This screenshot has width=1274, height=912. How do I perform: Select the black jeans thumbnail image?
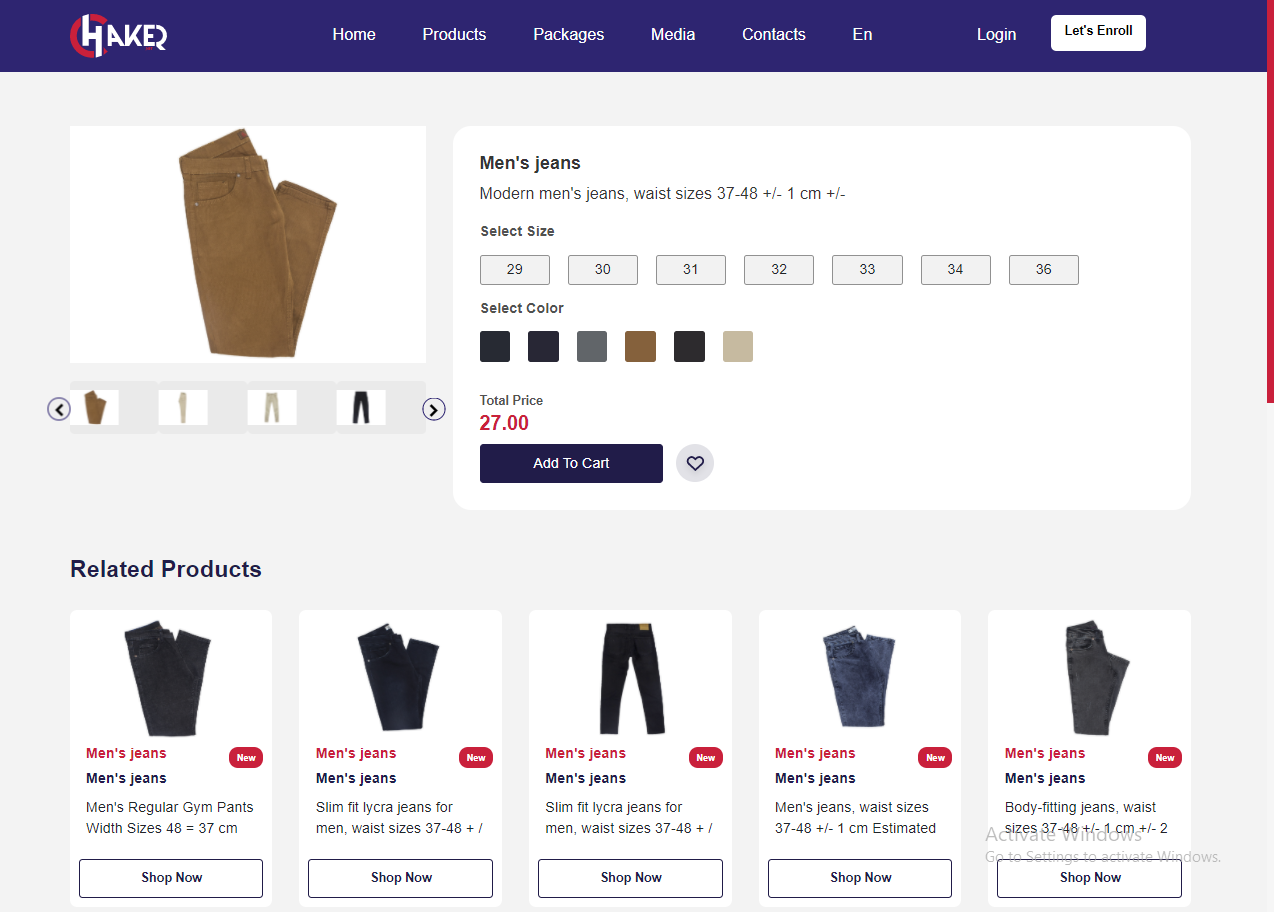point(361,407)
